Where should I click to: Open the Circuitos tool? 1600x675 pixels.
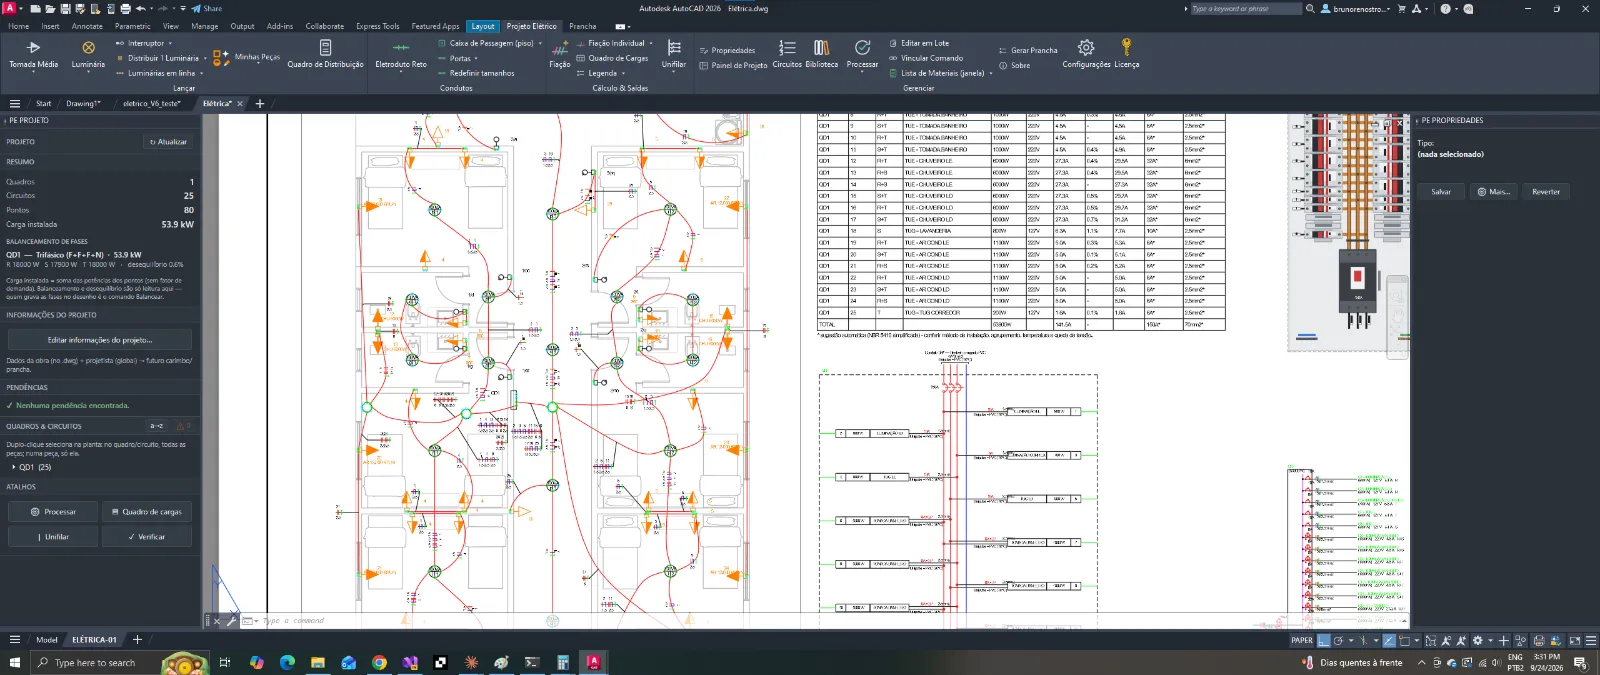tap(787, 54)
